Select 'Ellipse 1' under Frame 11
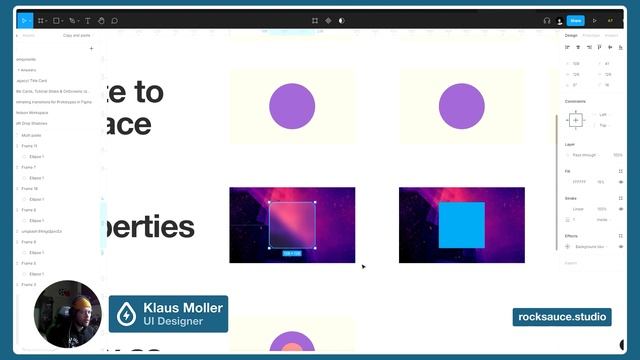Screen dimensions: 640x360 coord(36,157)
